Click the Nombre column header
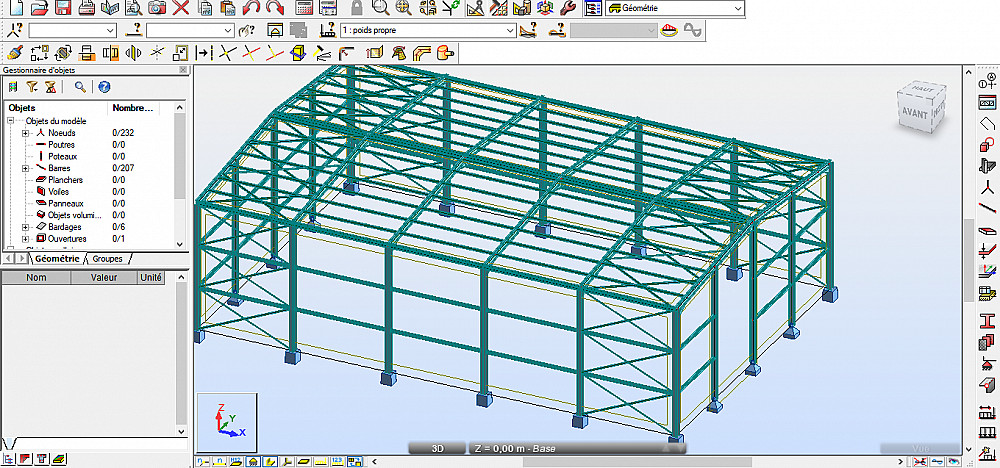The image size is (1000, 468). point(133,108)
